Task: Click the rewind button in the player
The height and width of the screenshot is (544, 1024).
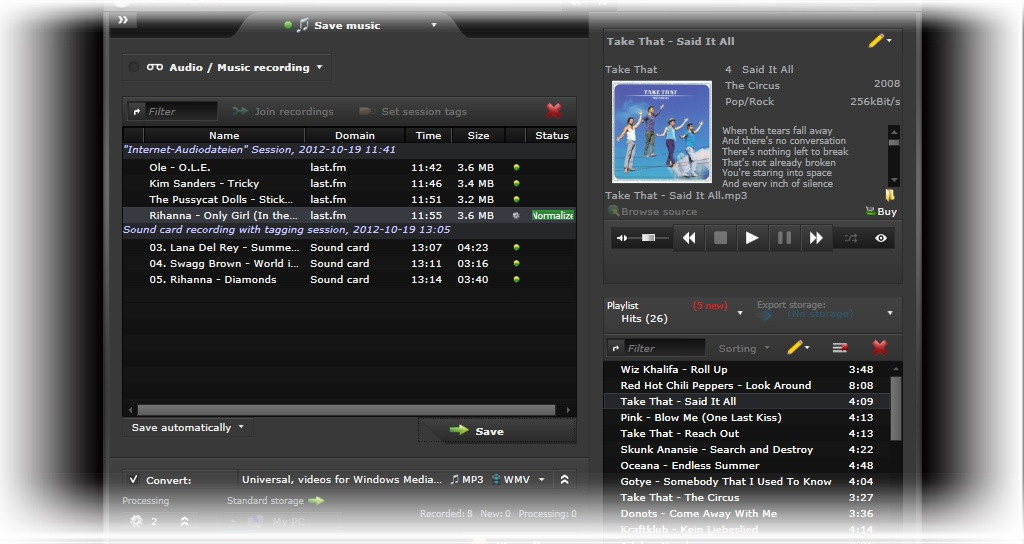Action: click(688, 238)
